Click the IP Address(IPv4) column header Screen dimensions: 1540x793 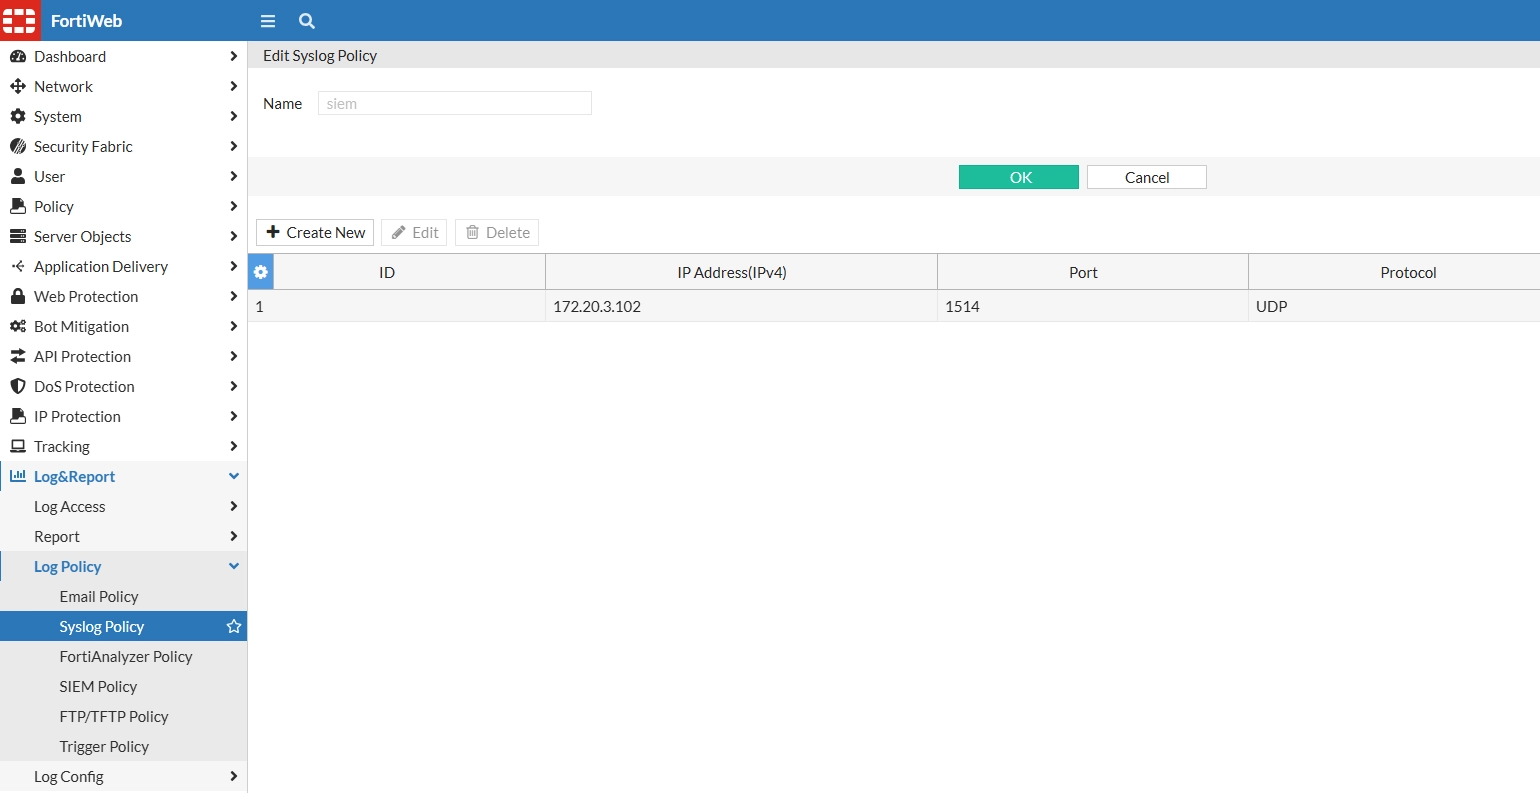[741, 272]
